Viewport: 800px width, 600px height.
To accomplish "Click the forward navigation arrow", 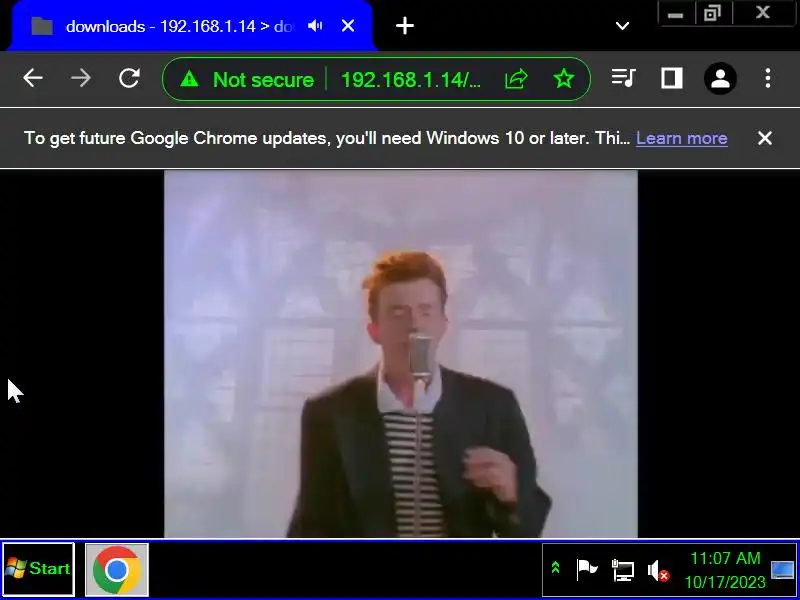I will coord(81,78).
